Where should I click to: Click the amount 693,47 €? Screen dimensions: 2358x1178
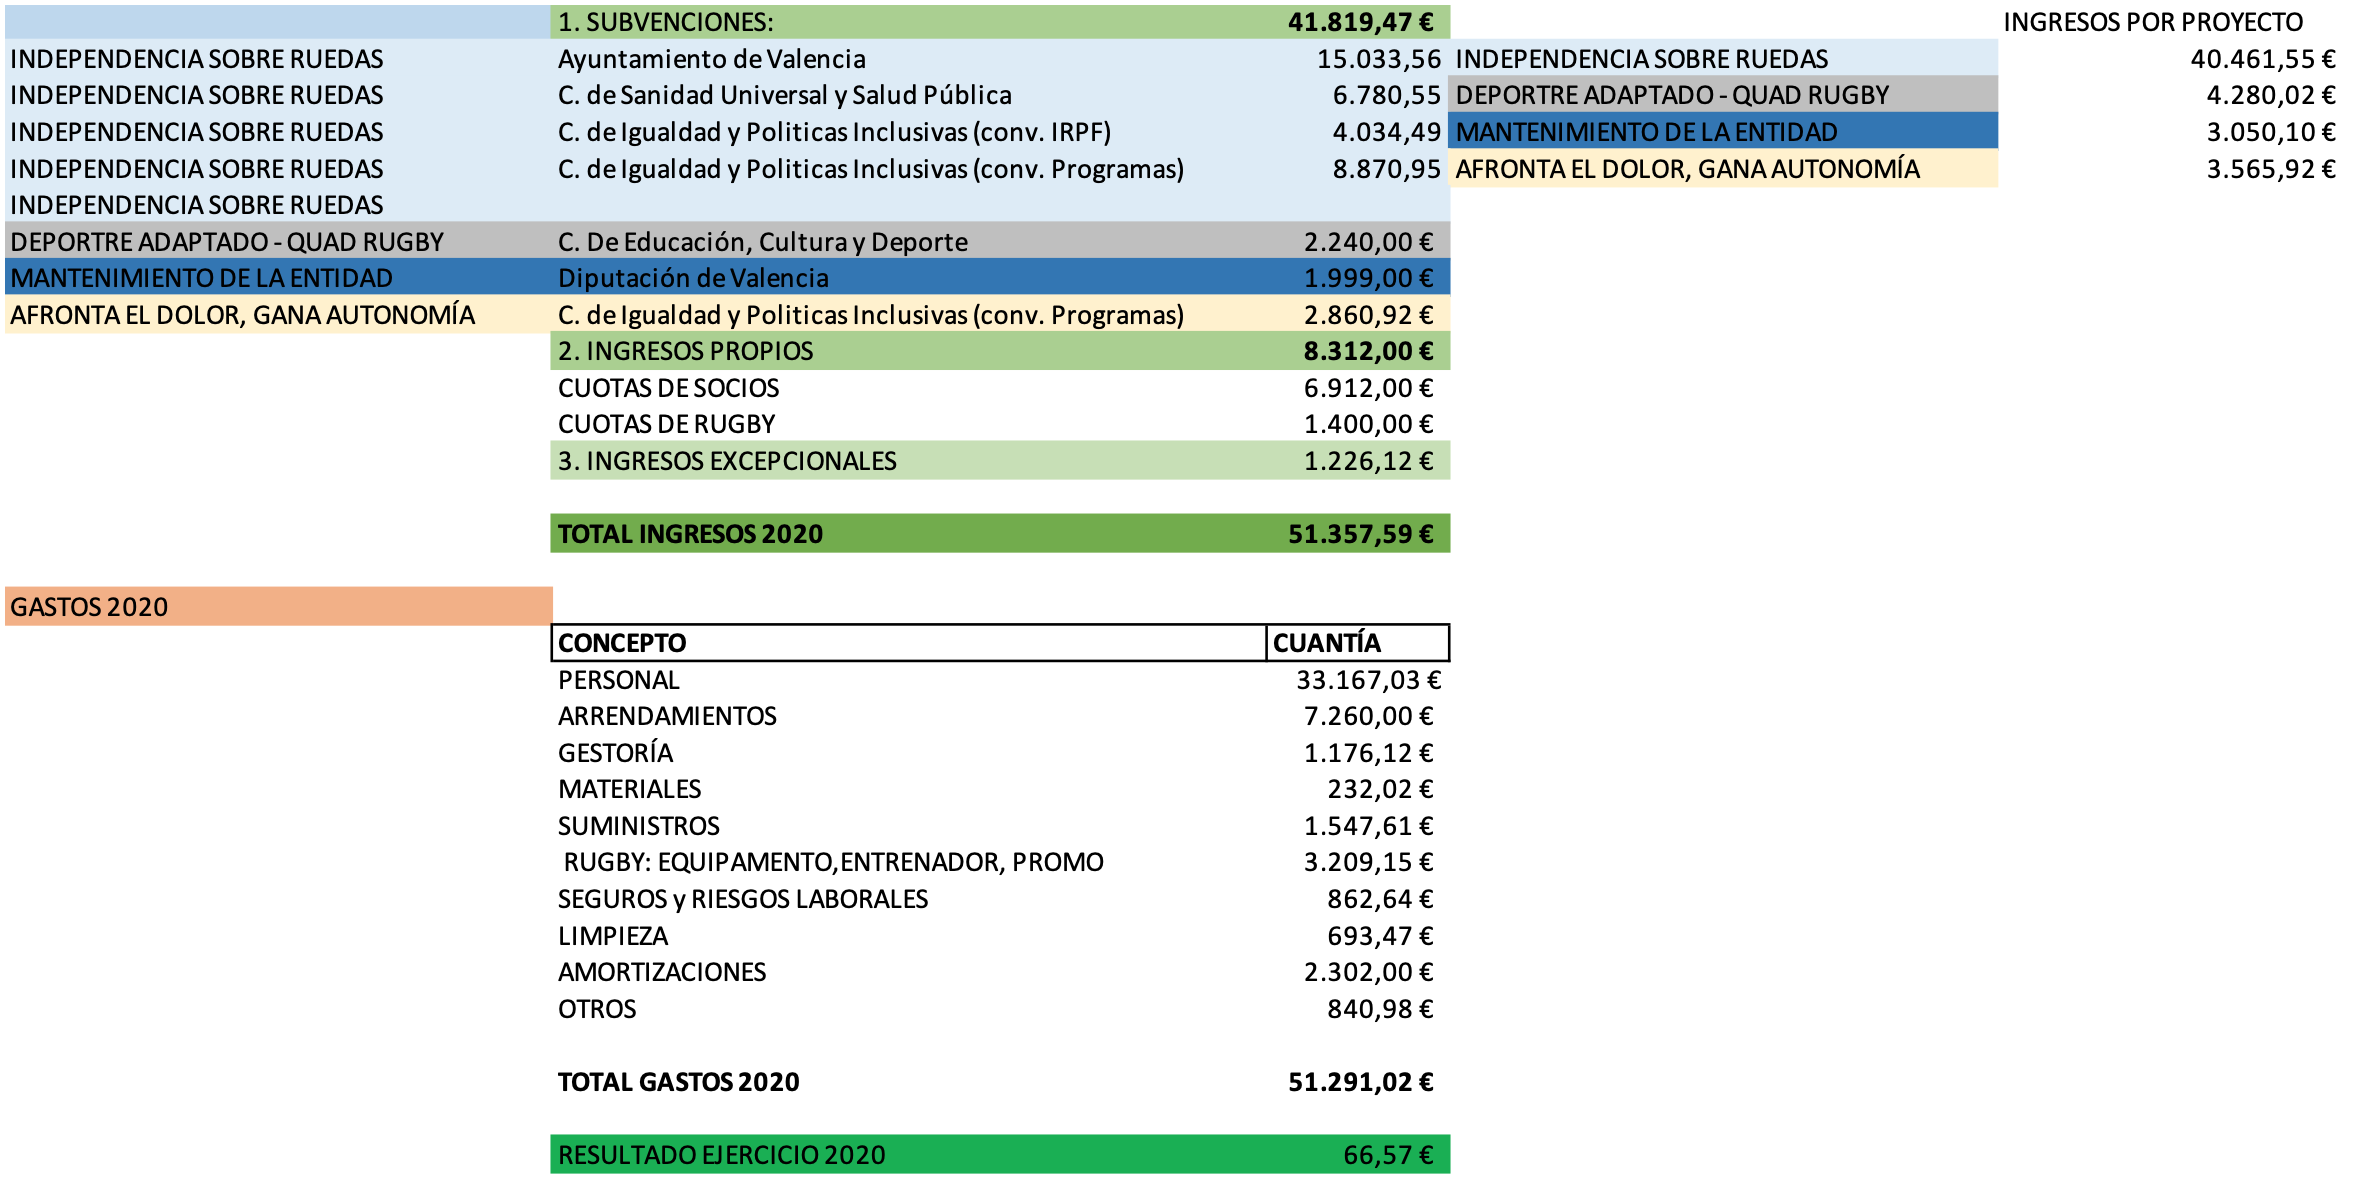click(x=1380, y=936)
